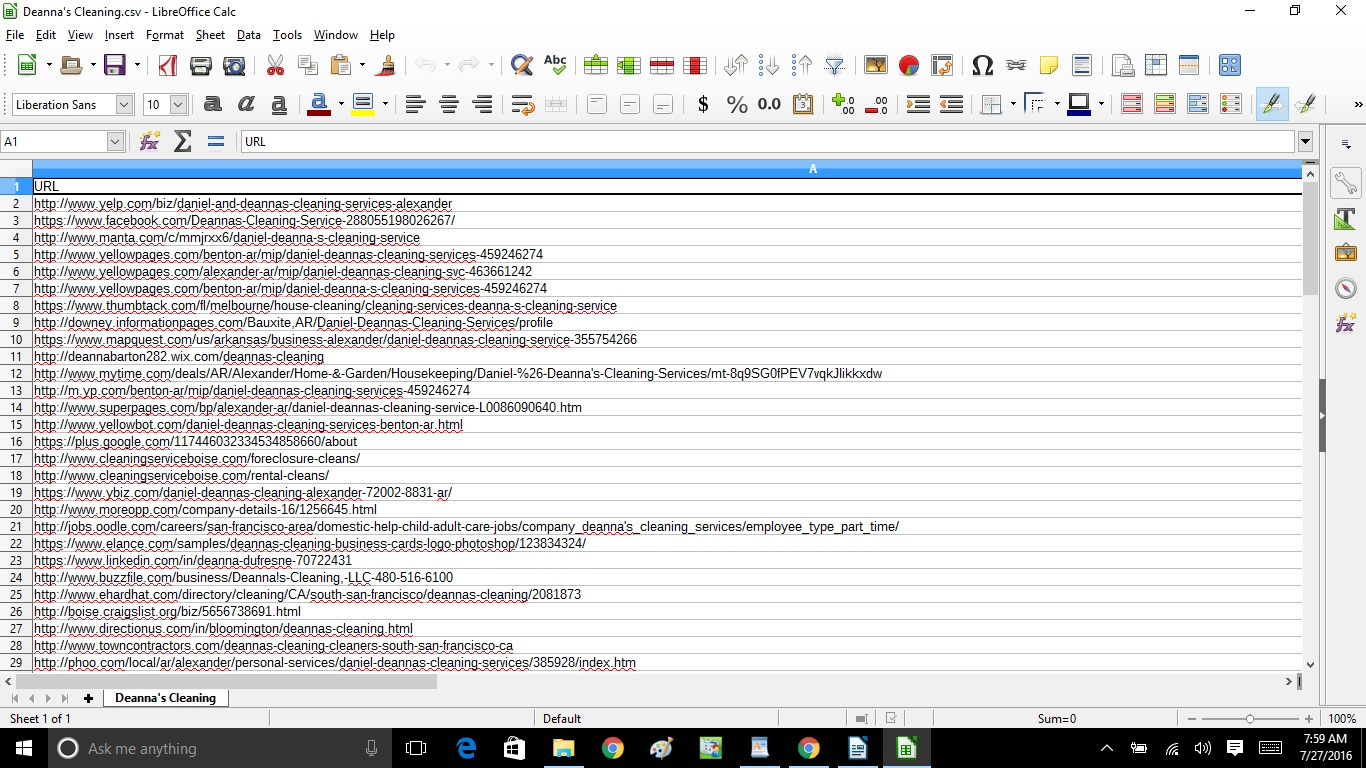Click the yellow highlighting color swatch
Screen dimensions: 1366x768
coord(362,105)
